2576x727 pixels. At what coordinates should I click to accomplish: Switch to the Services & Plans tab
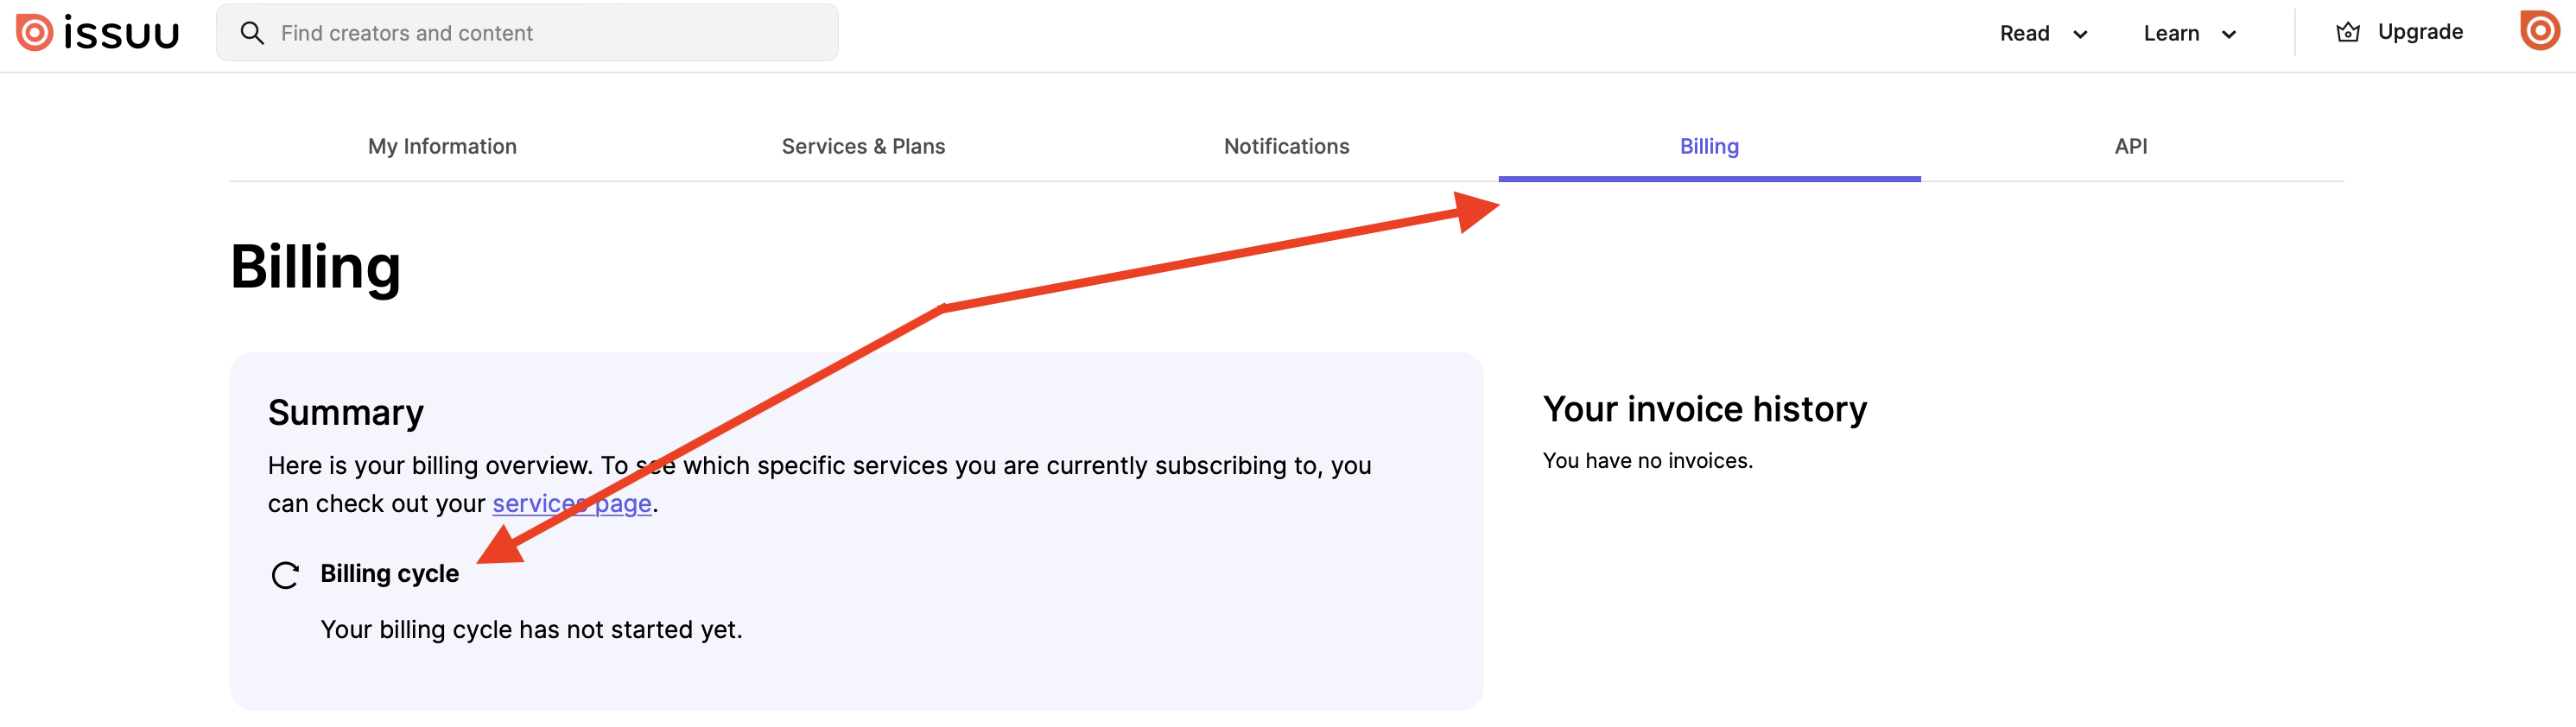click(863, 146)
